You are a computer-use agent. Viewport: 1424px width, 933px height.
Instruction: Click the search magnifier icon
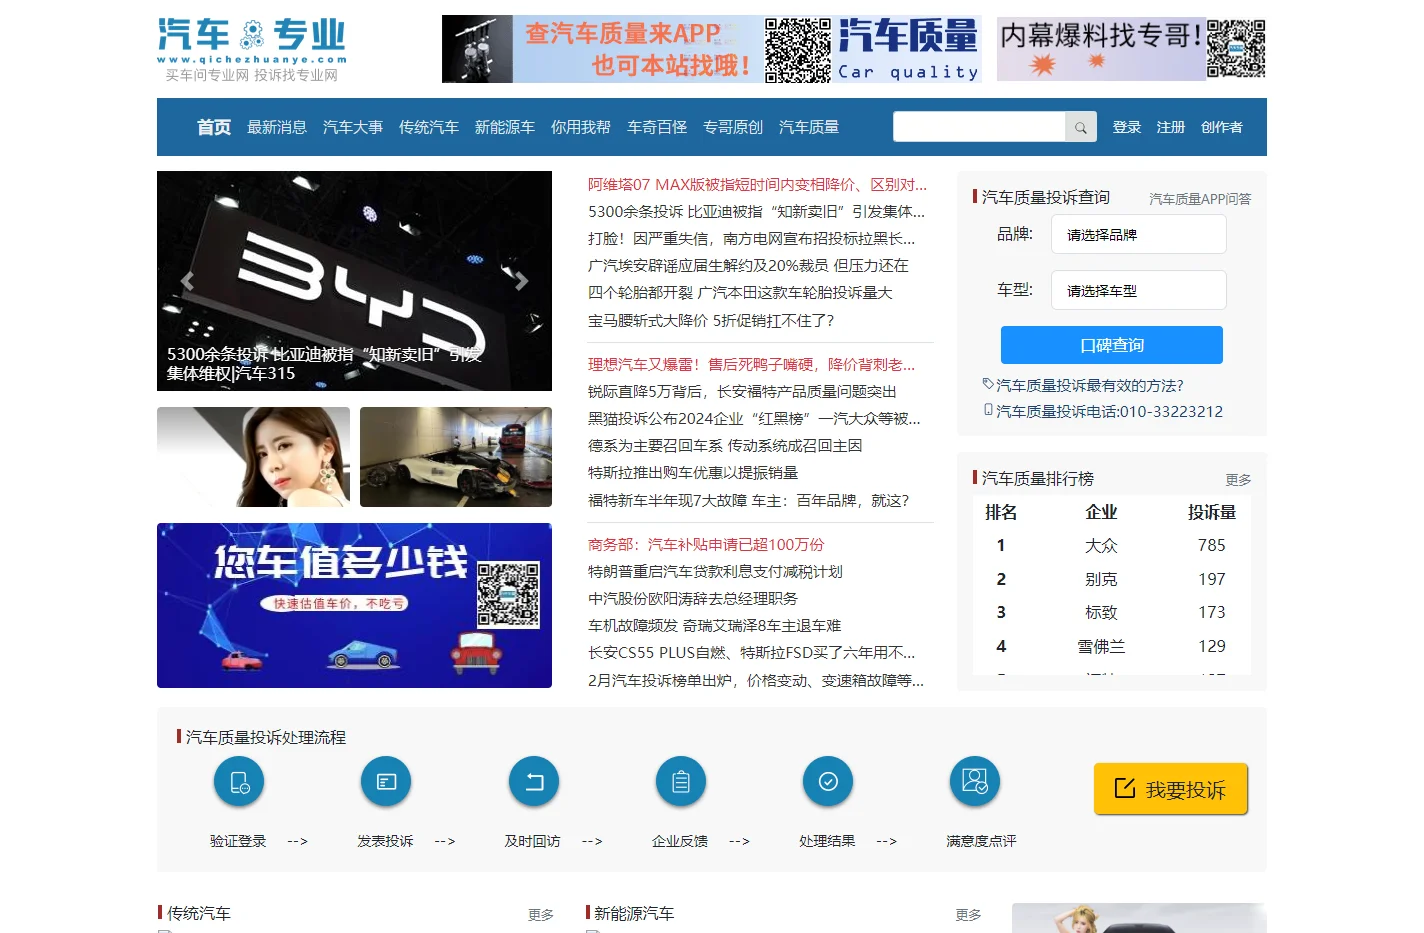[x=1081, y=127]
